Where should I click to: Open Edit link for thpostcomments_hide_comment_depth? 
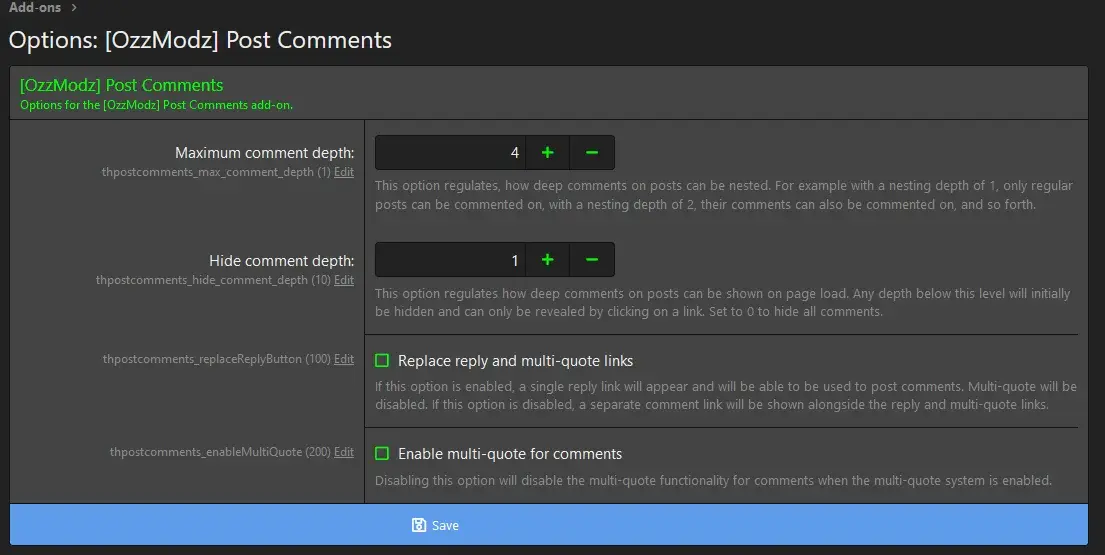(x=344, y=280)
